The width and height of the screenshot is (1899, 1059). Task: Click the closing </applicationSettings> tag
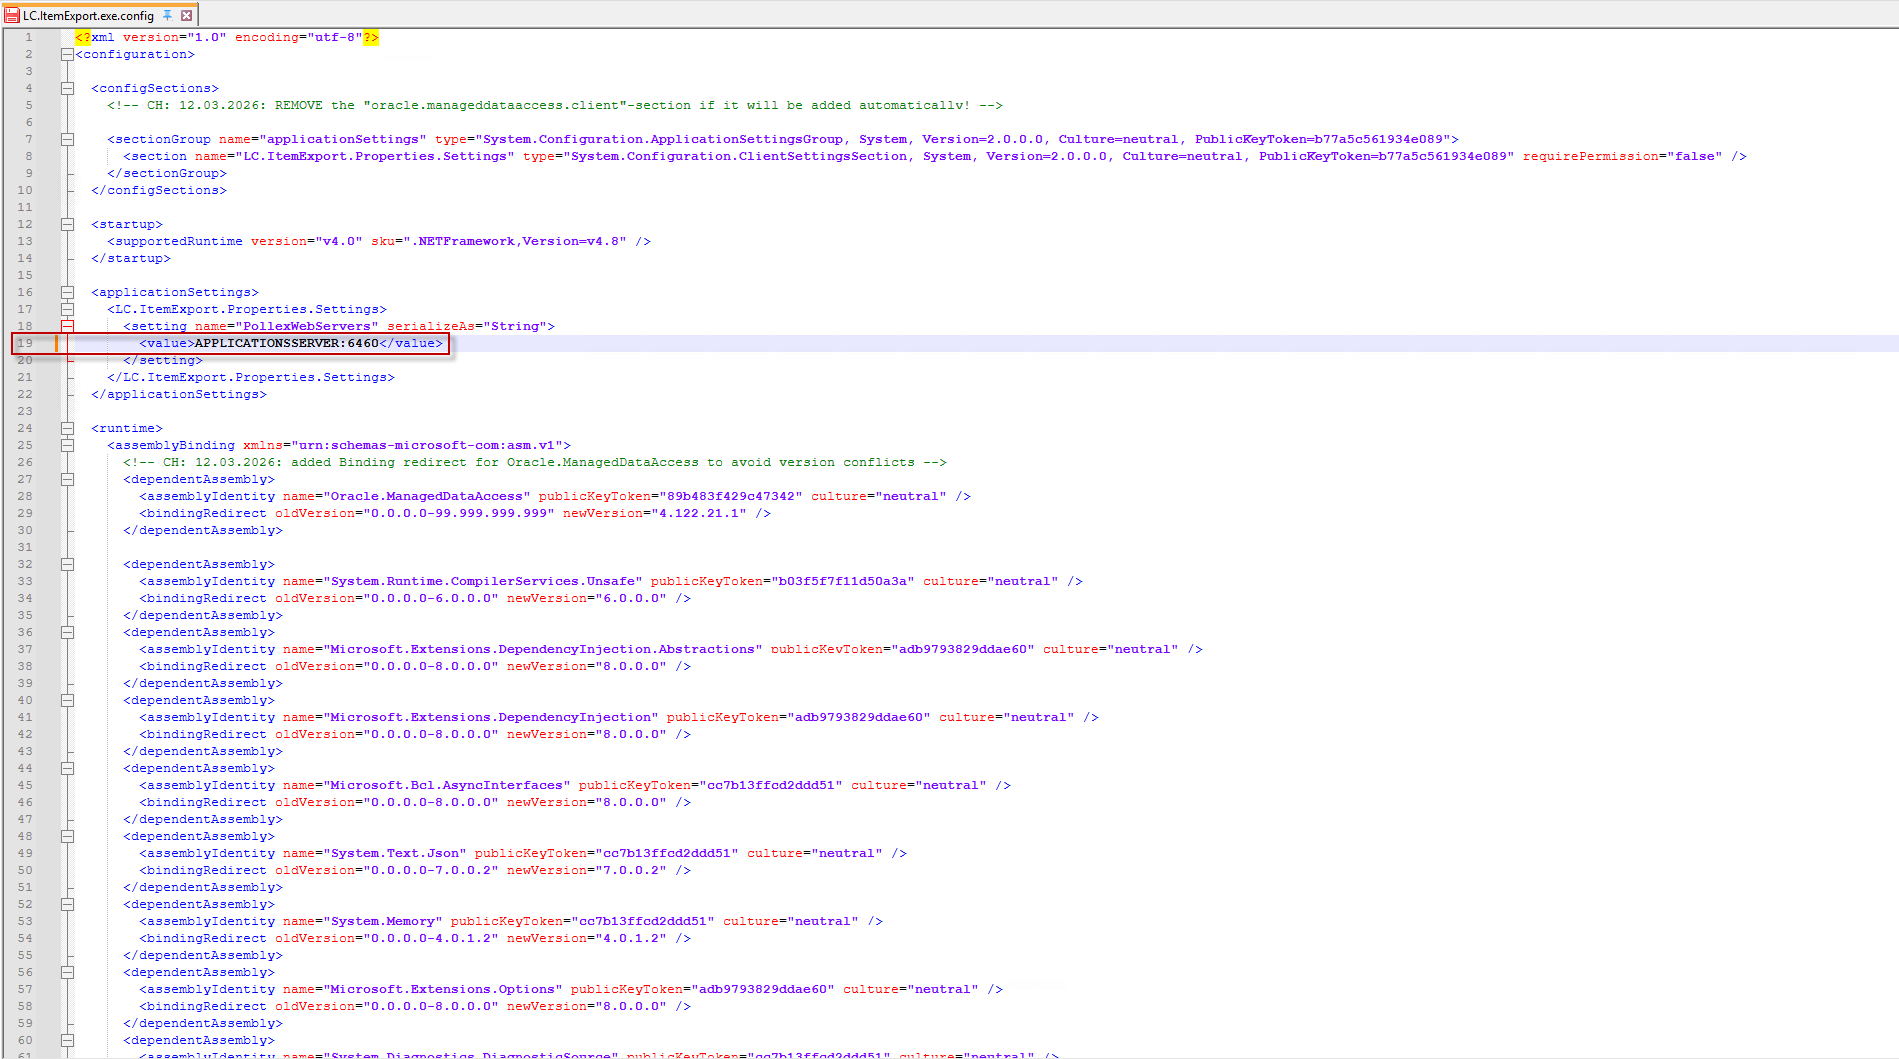179,394
